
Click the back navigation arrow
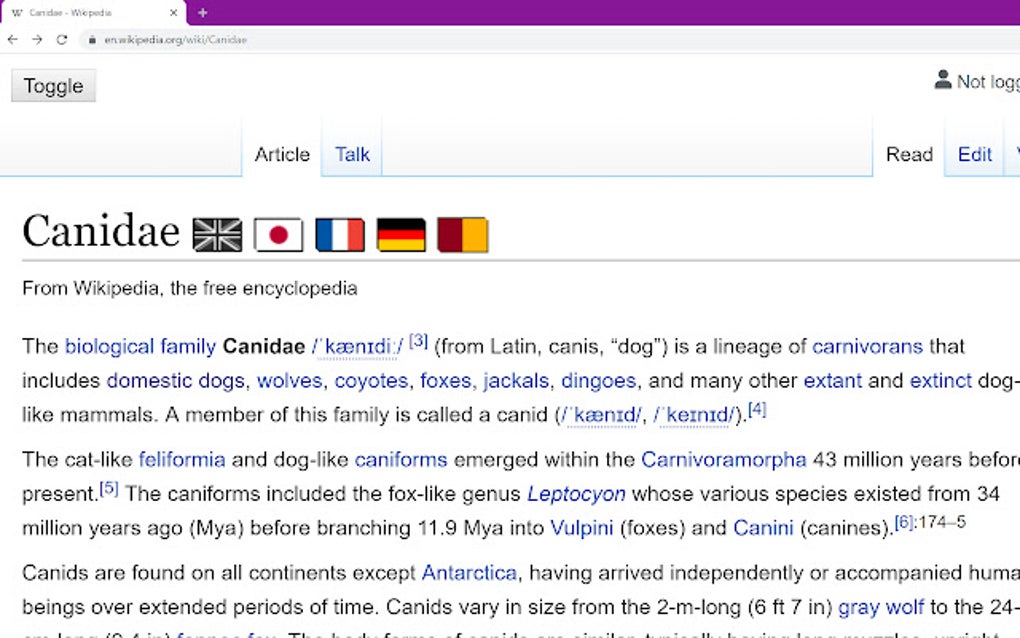tap(11, 40)
